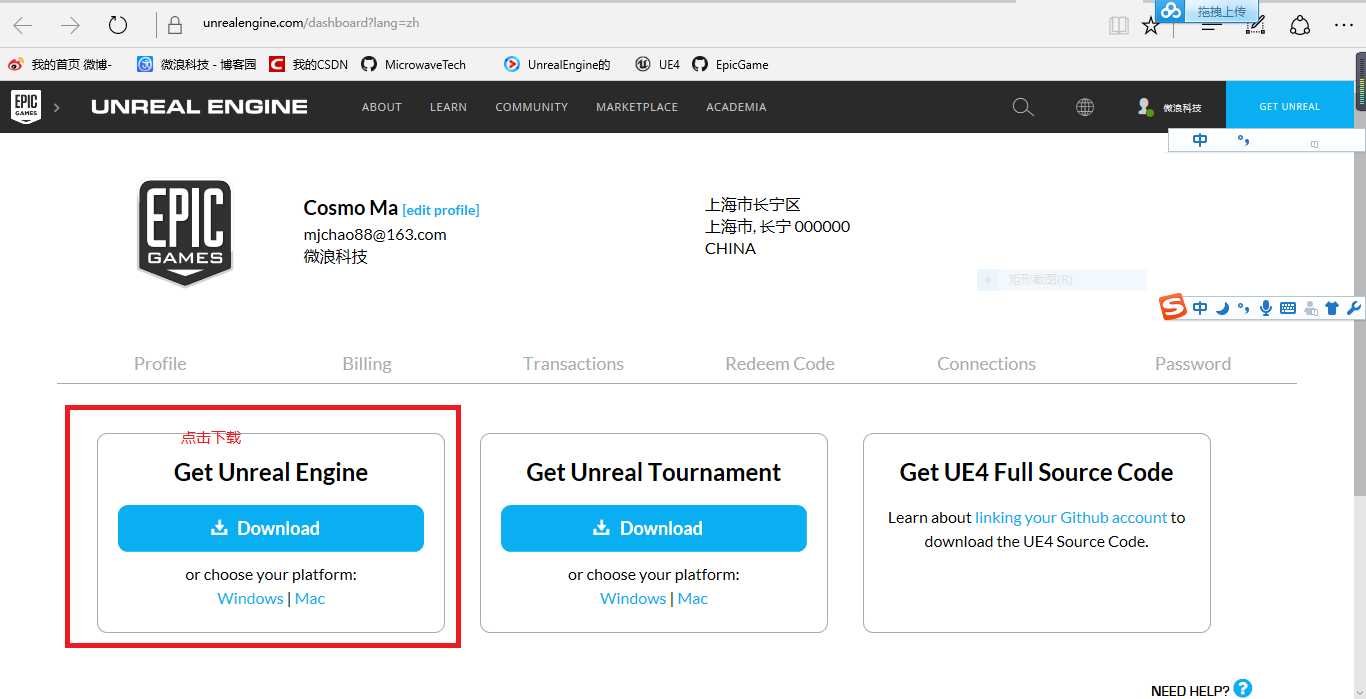Choose Mac under Get Unreal Tournament

(x=693, y=598)
